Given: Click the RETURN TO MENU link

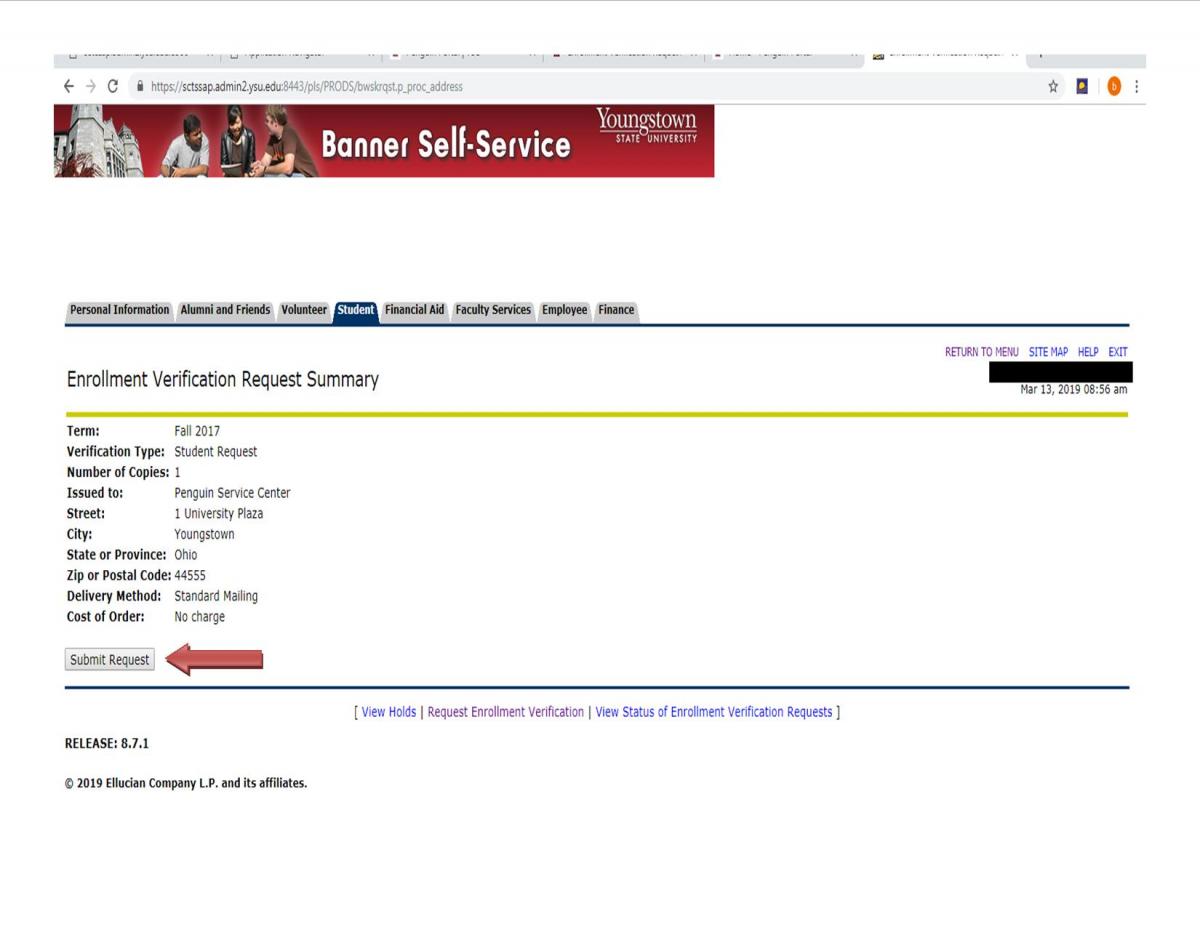Looking at the screenshot, I should point(982,352).
